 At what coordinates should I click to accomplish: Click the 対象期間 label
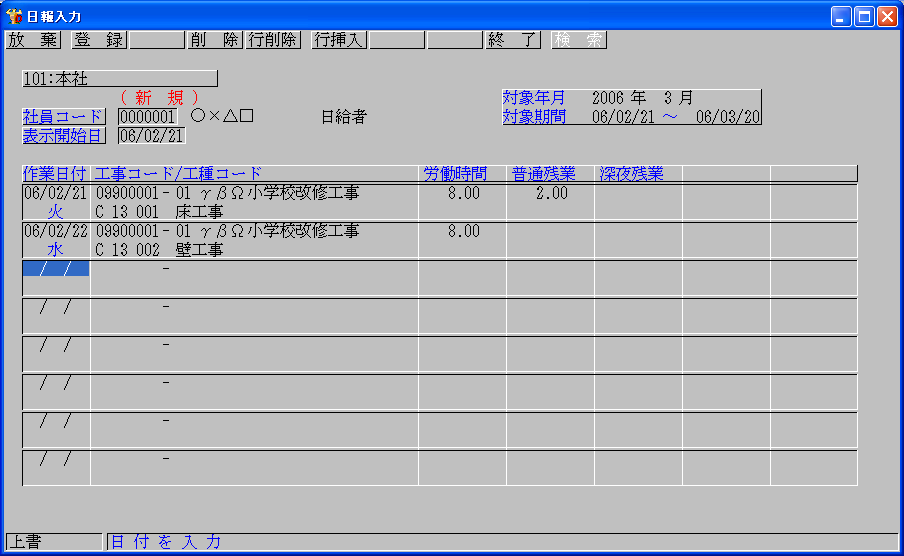tap(534, 117)
